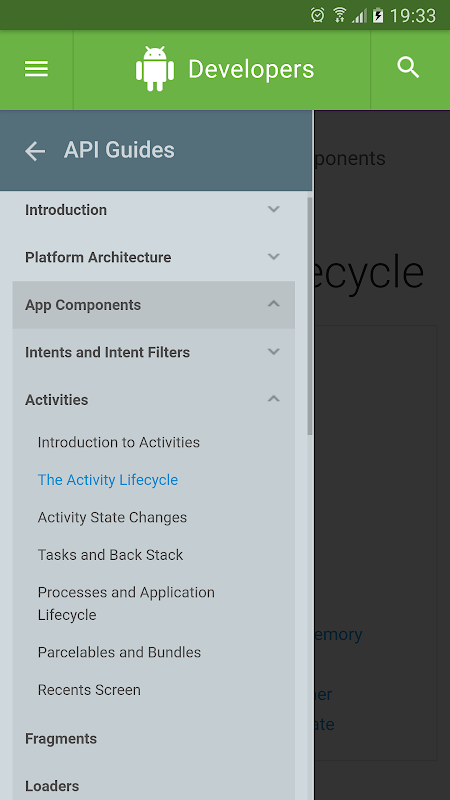Open Introduction to Activities page
450x800 pixels.
pyautogui.click(x=118, y=442)
